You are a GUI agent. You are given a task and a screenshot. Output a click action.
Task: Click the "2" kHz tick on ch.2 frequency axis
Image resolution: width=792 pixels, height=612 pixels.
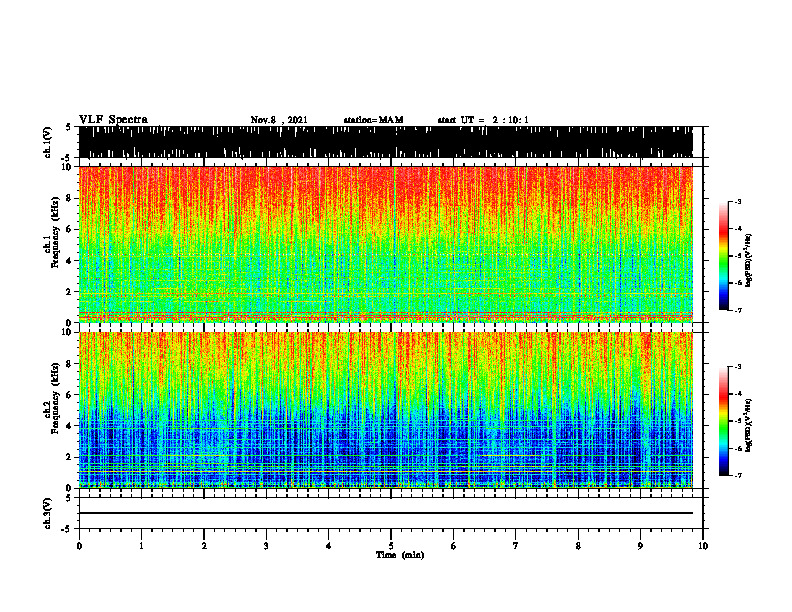click(x=69, y=457)
